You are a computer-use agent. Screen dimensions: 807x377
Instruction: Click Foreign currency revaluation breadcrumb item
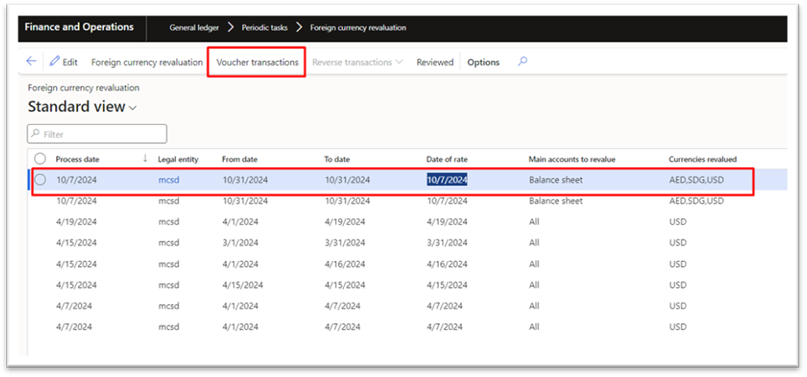pyautogui.click(x=358, y=28)
